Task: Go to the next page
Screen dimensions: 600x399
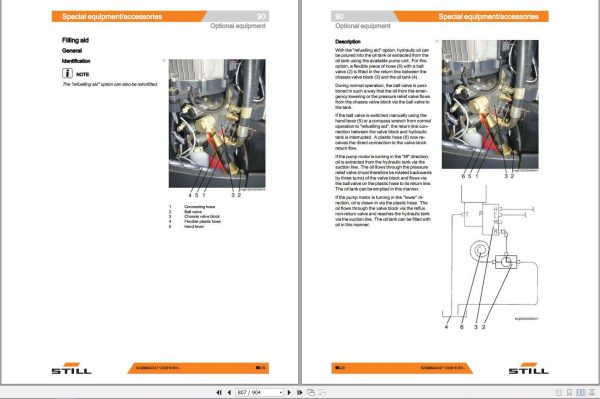Action: click(x=289, y=392)
